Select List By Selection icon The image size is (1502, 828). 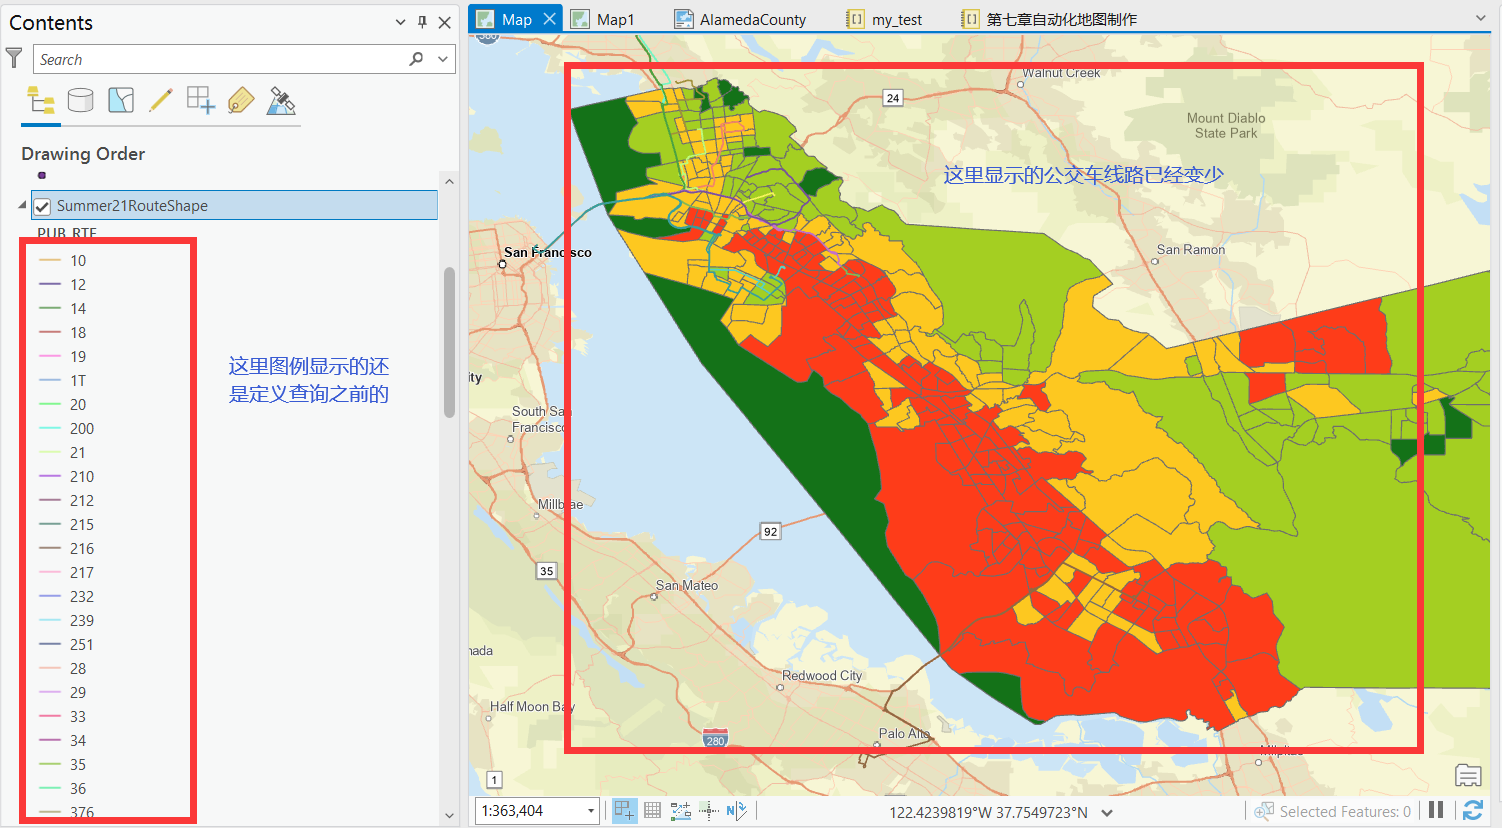tap(121, 100)
